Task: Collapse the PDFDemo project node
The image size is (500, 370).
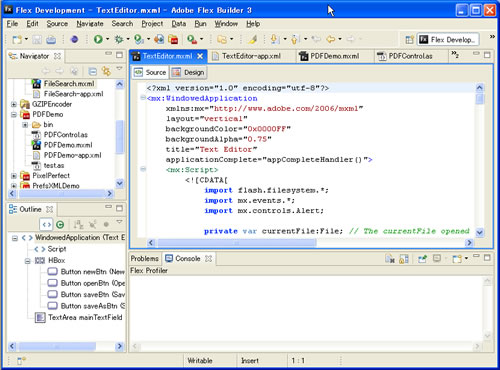Action: (x=14, y=114)
